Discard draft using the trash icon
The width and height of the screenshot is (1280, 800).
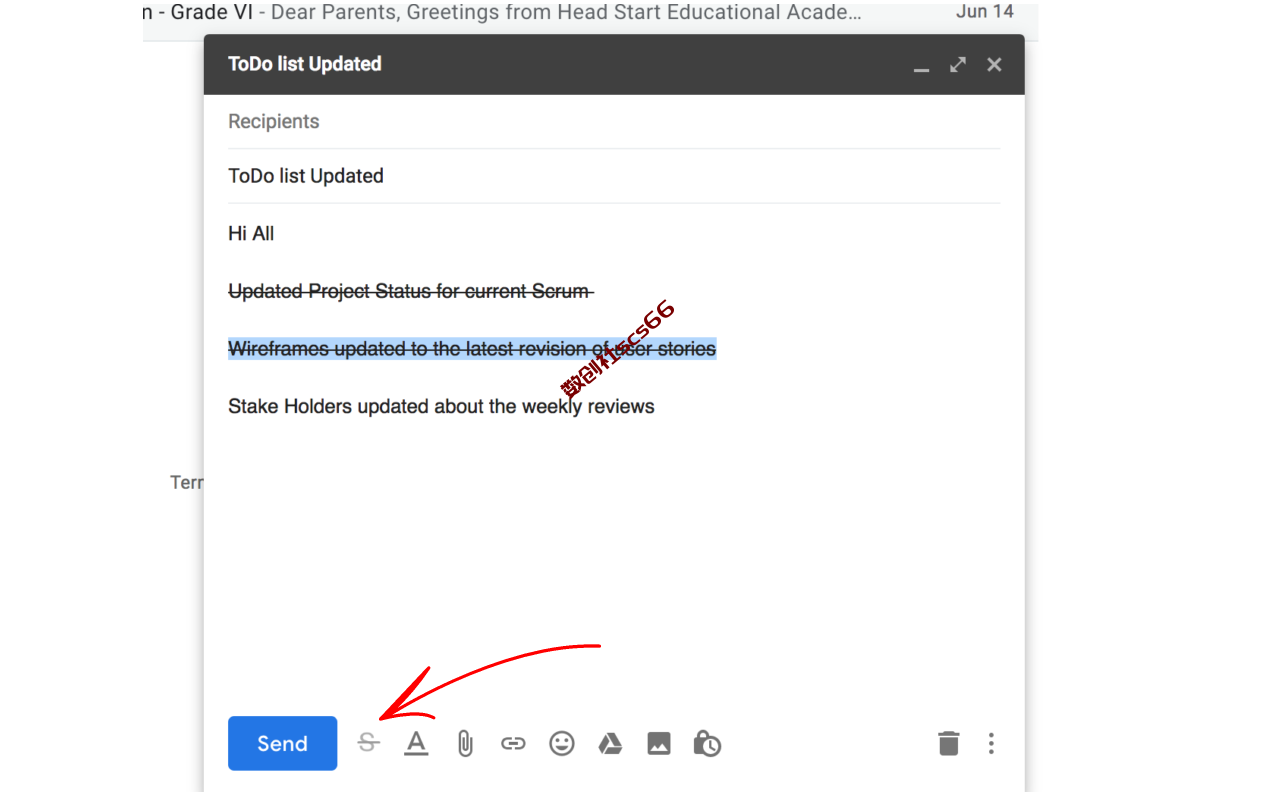[948, 743]
